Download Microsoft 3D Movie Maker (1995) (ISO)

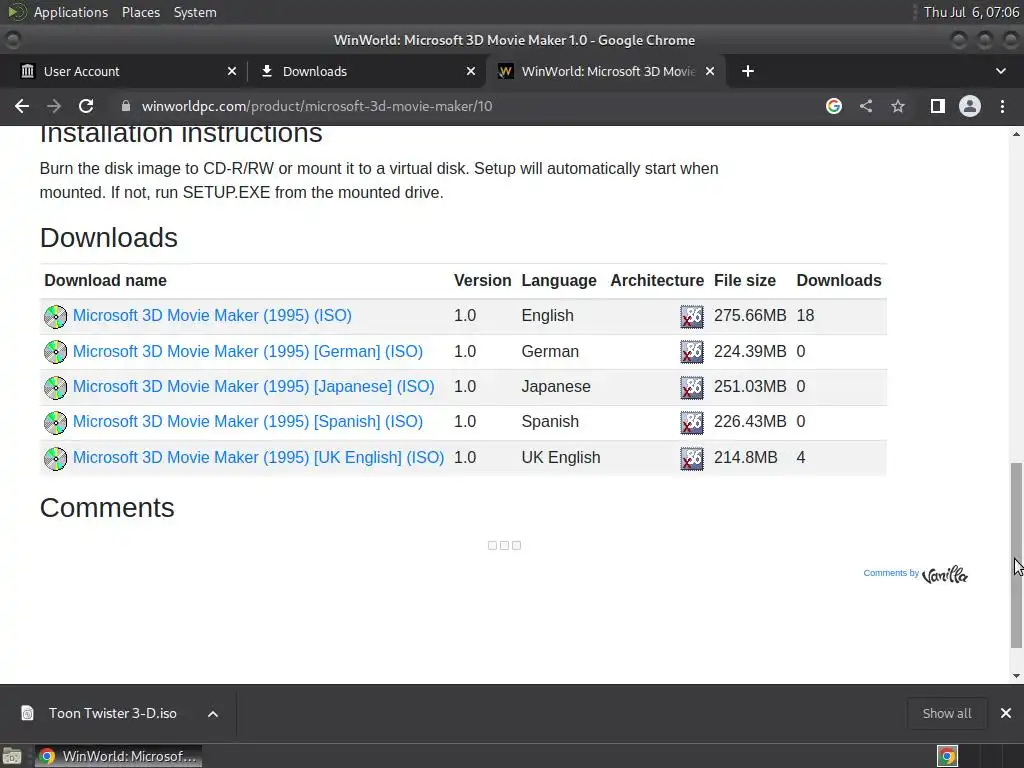(x=212, y=315)
